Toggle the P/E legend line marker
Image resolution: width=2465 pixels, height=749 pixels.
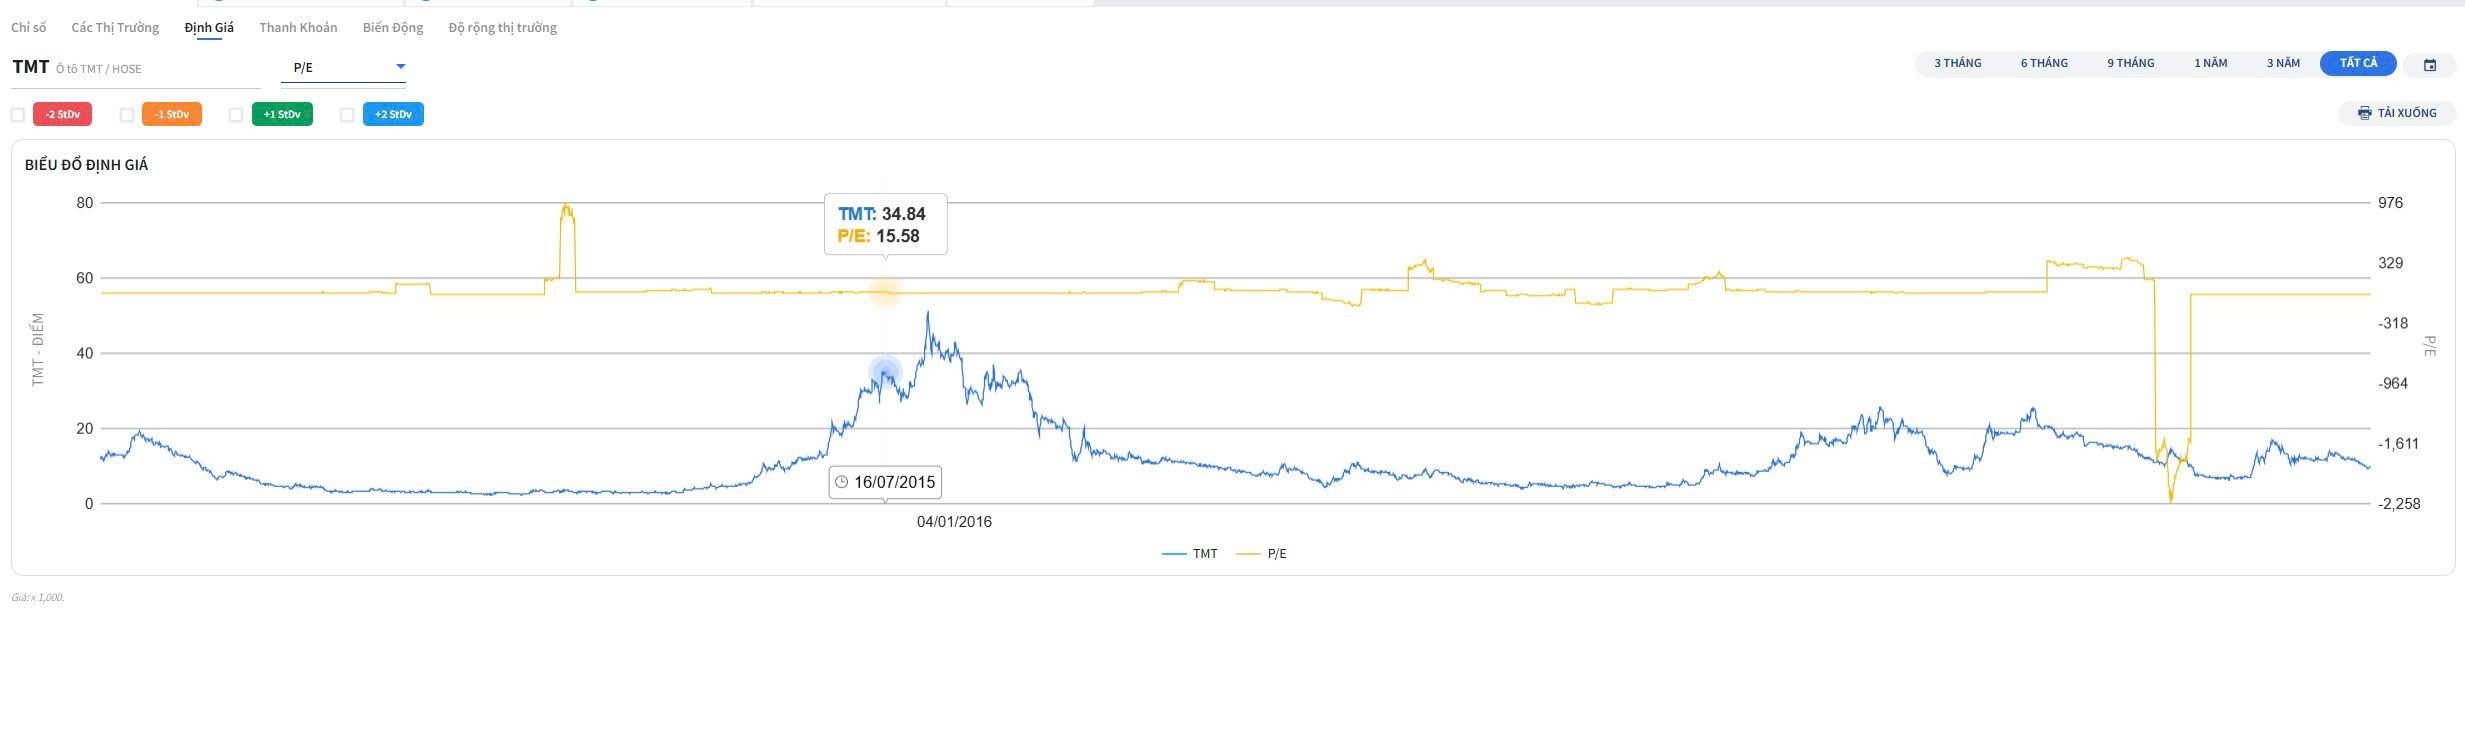click(x=1249, y=554)
